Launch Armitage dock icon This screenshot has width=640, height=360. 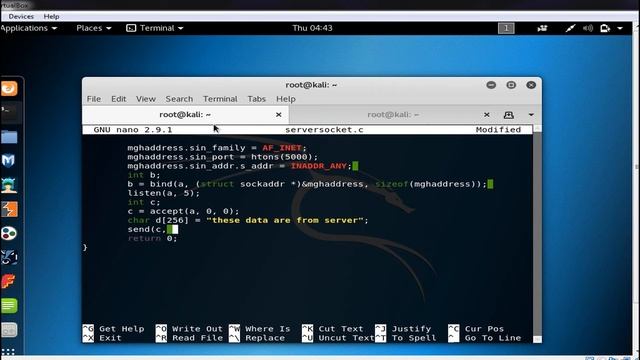pos(9,185)
